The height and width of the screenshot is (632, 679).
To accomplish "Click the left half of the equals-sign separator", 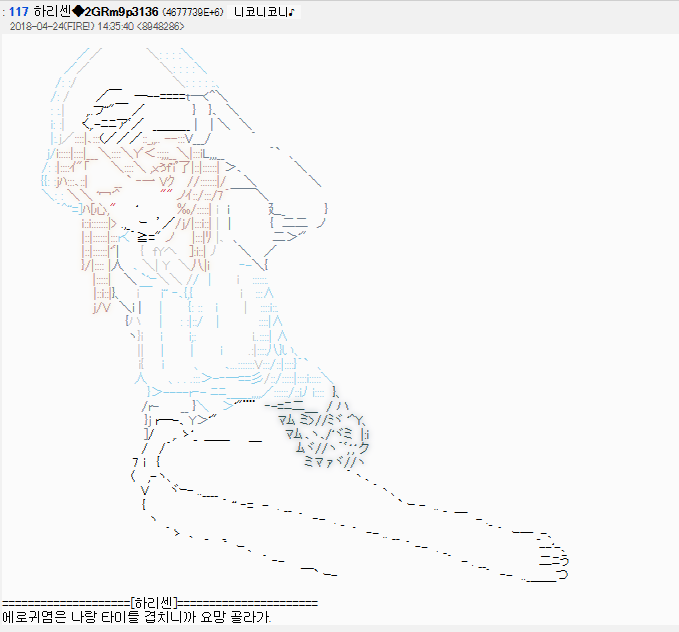I will pyautogui.click(x=66, y=603).
